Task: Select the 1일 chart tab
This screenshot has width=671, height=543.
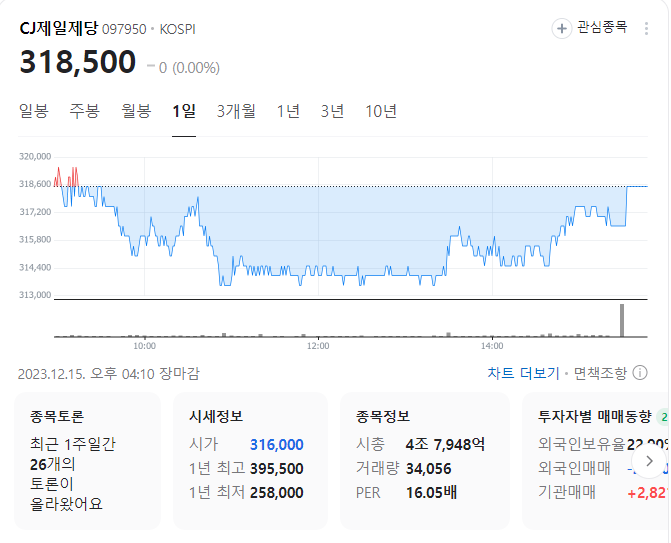Action: (184, 111)
